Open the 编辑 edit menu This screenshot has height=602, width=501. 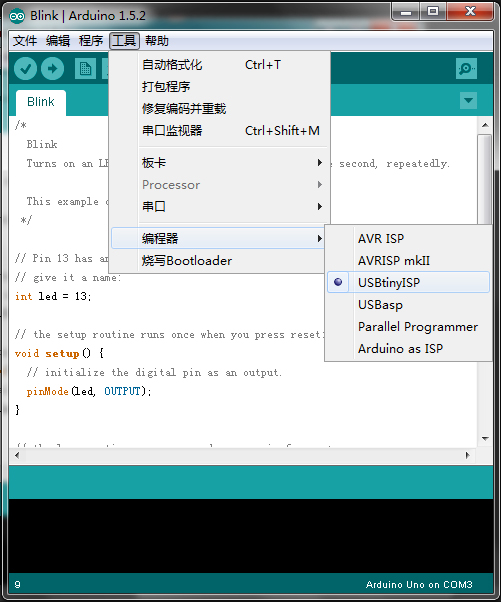[x=58, y=41]
